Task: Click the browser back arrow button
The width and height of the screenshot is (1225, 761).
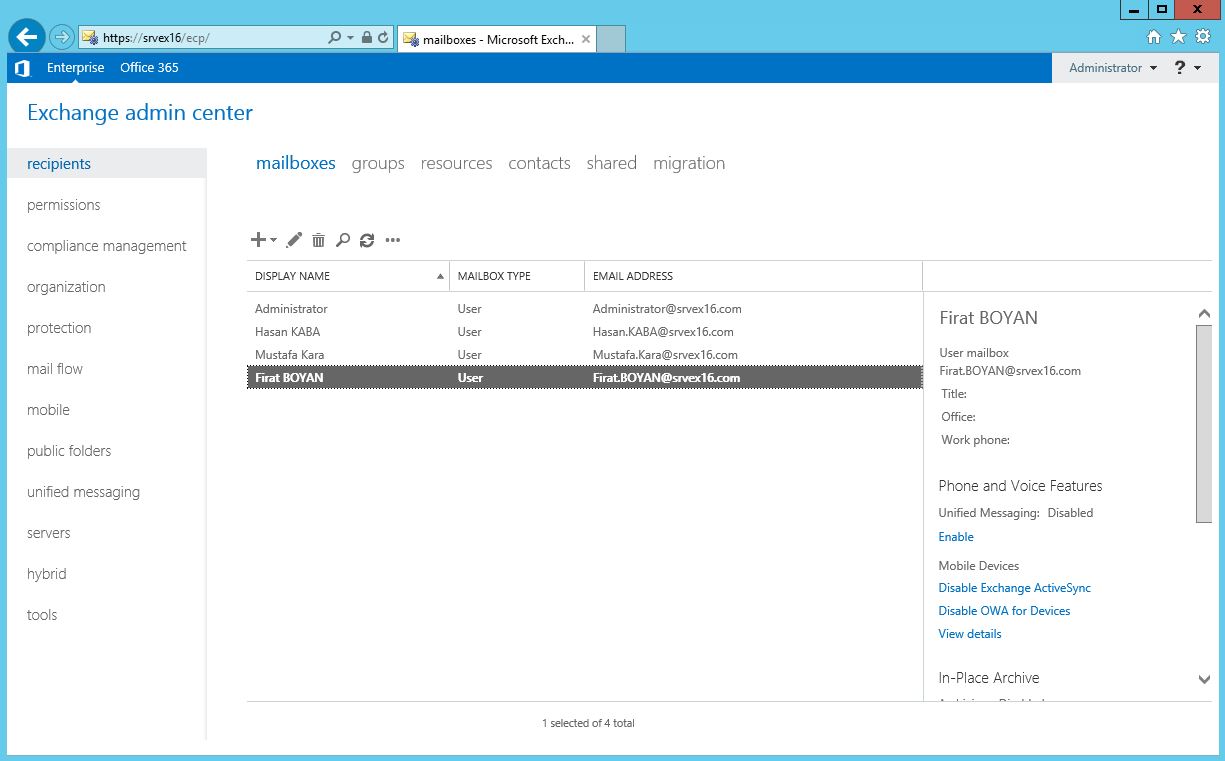Action: [x=27, y=37]
